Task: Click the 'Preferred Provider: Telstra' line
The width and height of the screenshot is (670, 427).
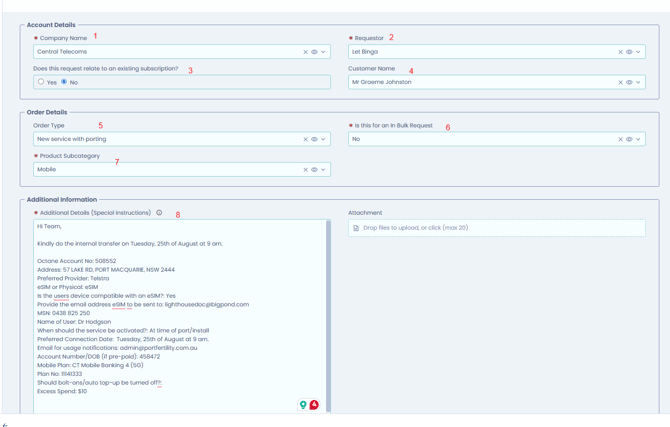Action: coord(73,278)
